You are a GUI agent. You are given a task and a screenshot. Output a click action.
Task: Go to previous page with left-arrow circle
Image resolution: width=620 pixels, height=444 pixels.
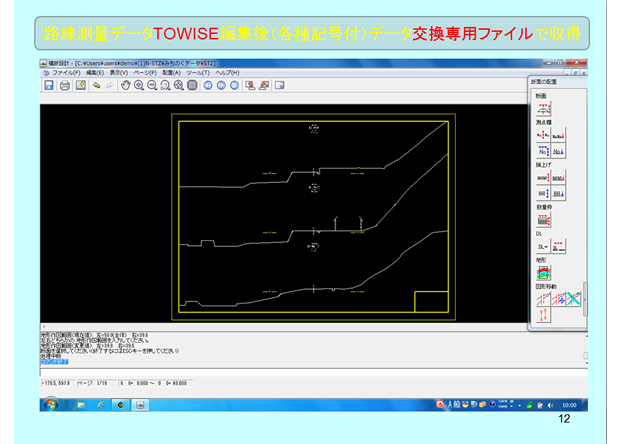208,85
